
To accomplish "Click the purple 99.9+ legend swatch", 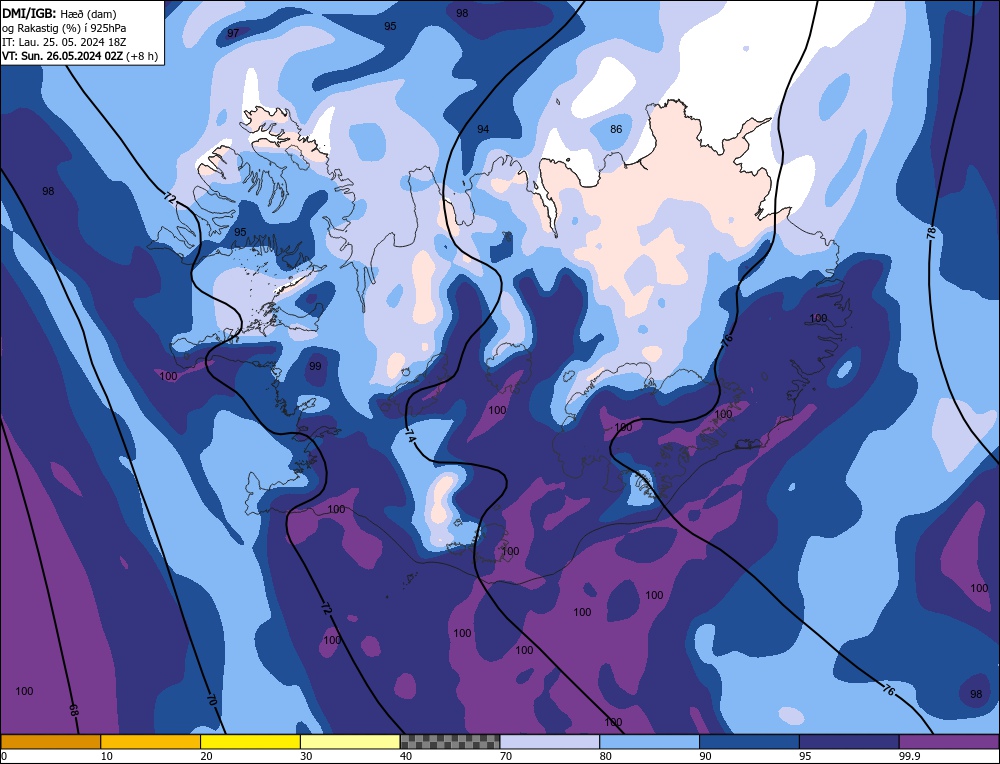I will coord(949,741).
